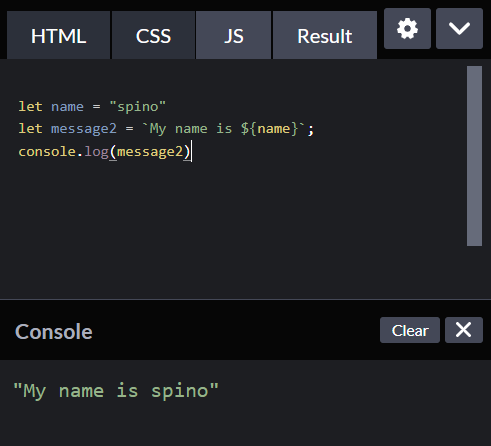
Task: Click the "spino" string in the first line
Action: [137, 107]
